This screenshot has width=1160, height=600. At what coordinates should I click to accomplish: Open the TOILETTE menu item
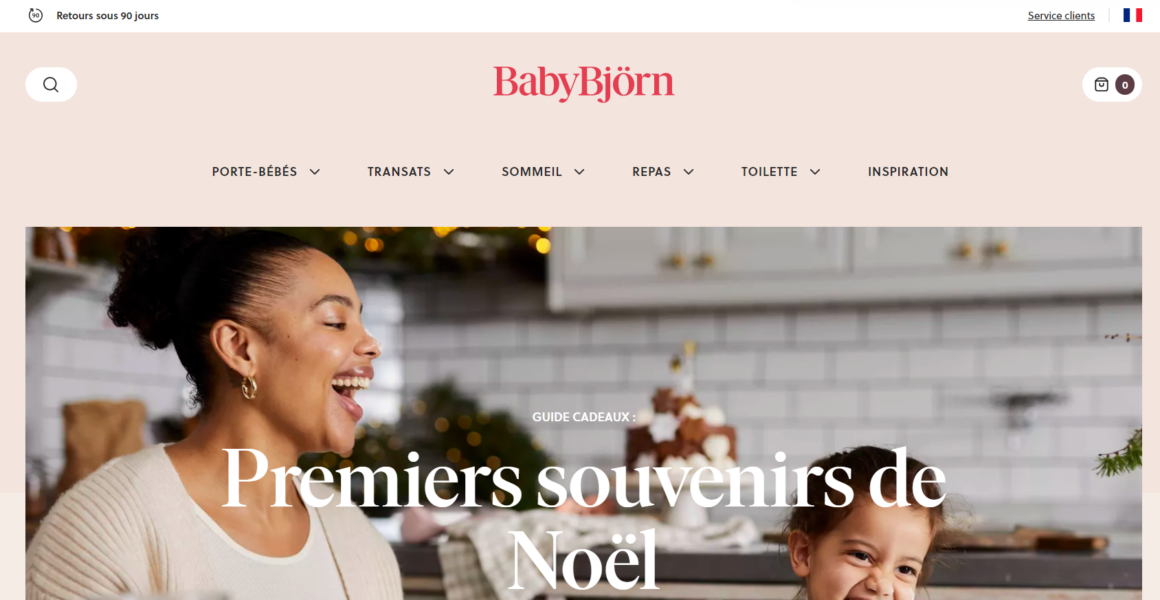[769, 172]
